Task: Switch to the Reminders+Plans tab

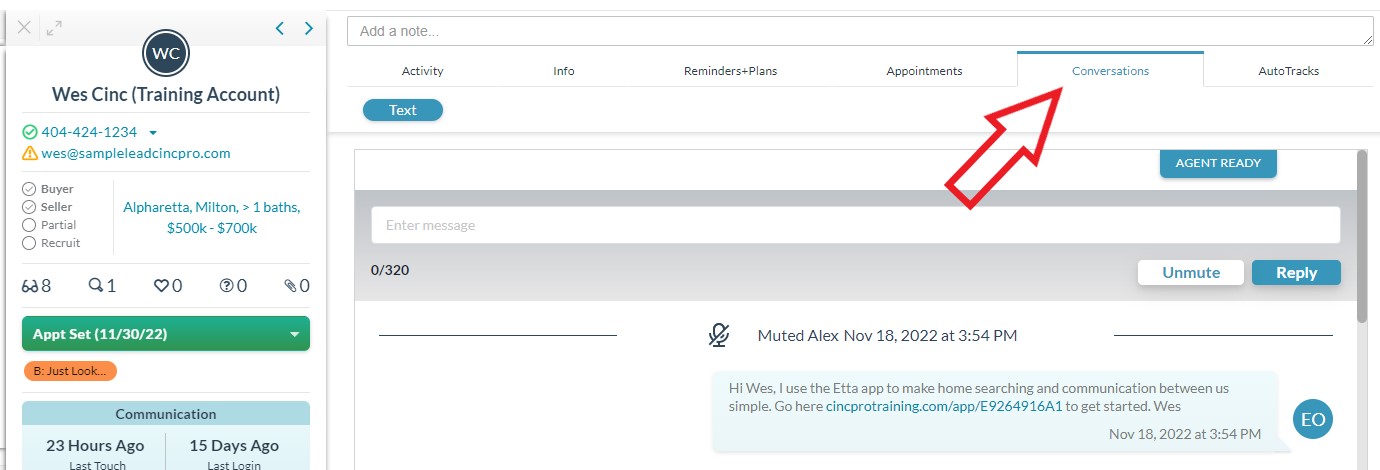Action: click(x=730, y=71)
